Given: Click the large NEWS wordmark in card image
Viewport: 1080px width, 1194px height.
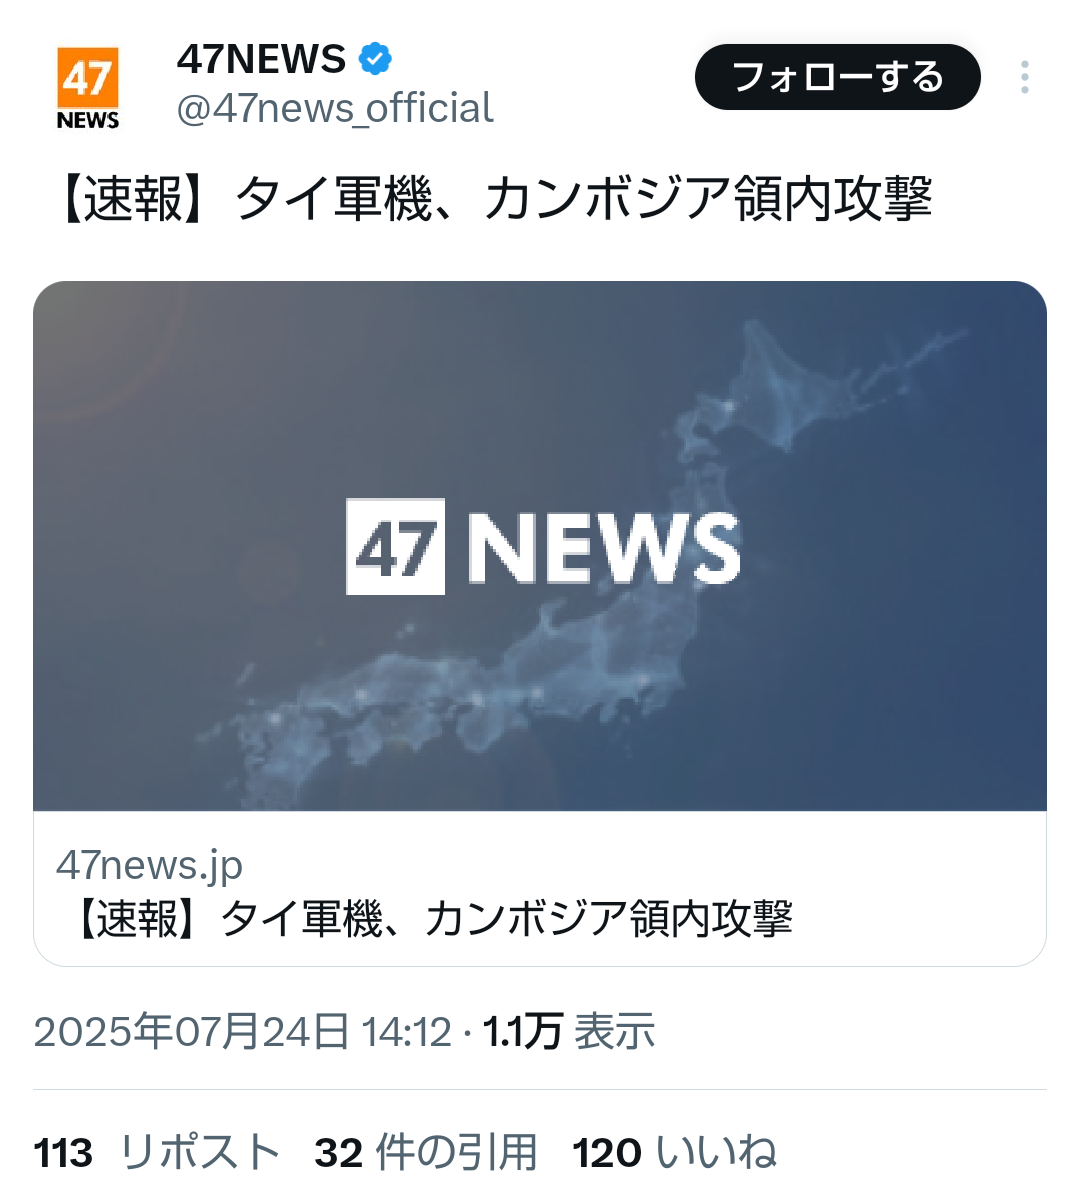Looking at the screenshot, I should coord(604,548).
